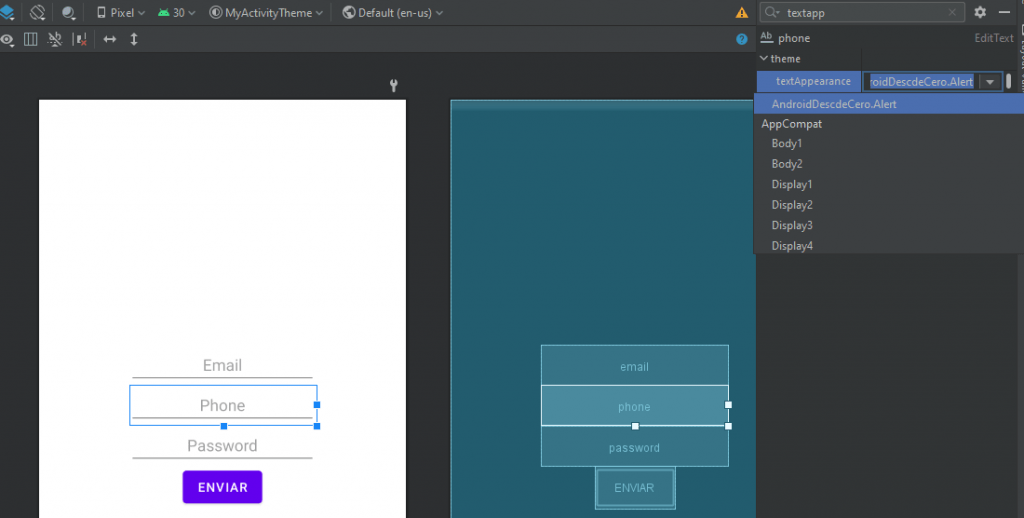Image resolution: width=1024 pixels, height=518 pixels.
Task: Choose Display2 text appearance
Action: [x=889, y=204]
